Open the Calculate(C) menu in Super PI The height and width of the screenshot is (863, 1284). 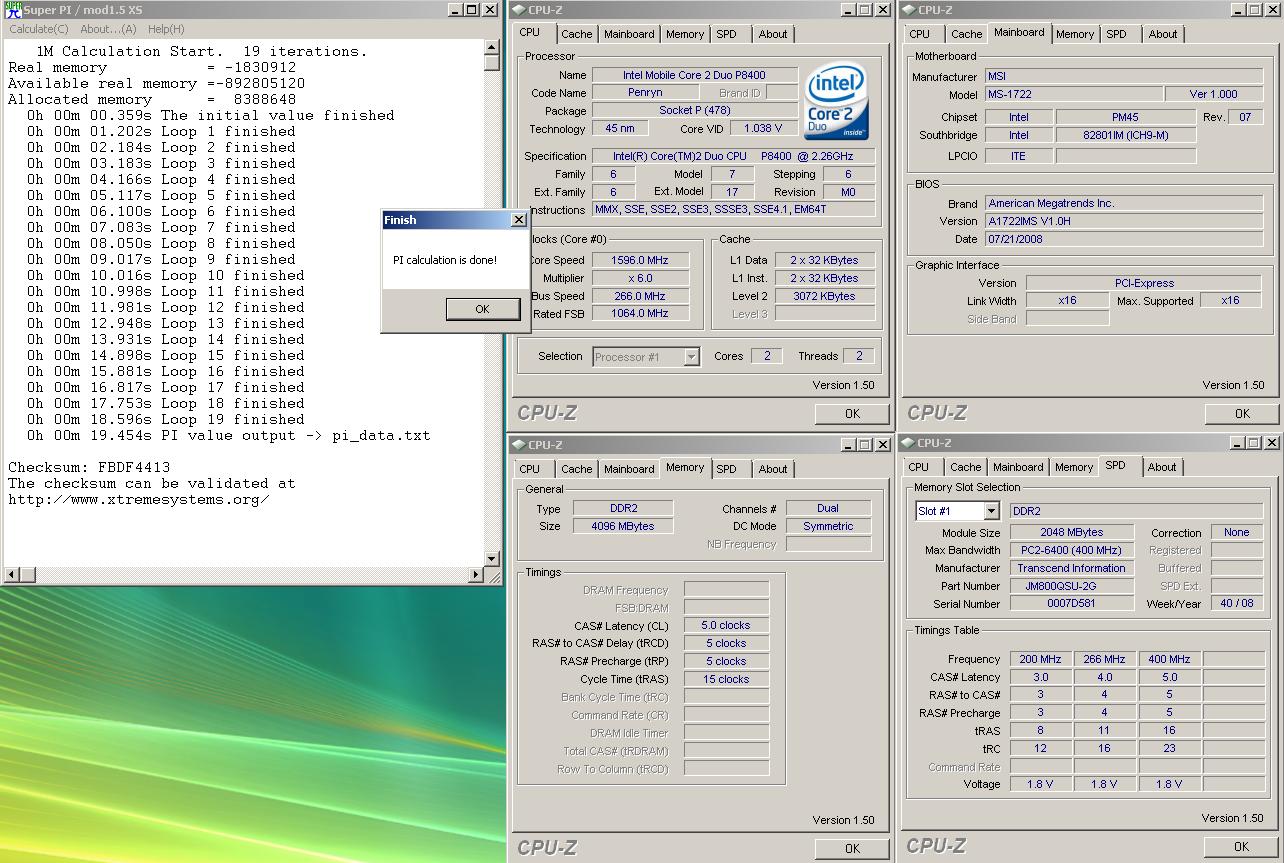pos(39,29)
